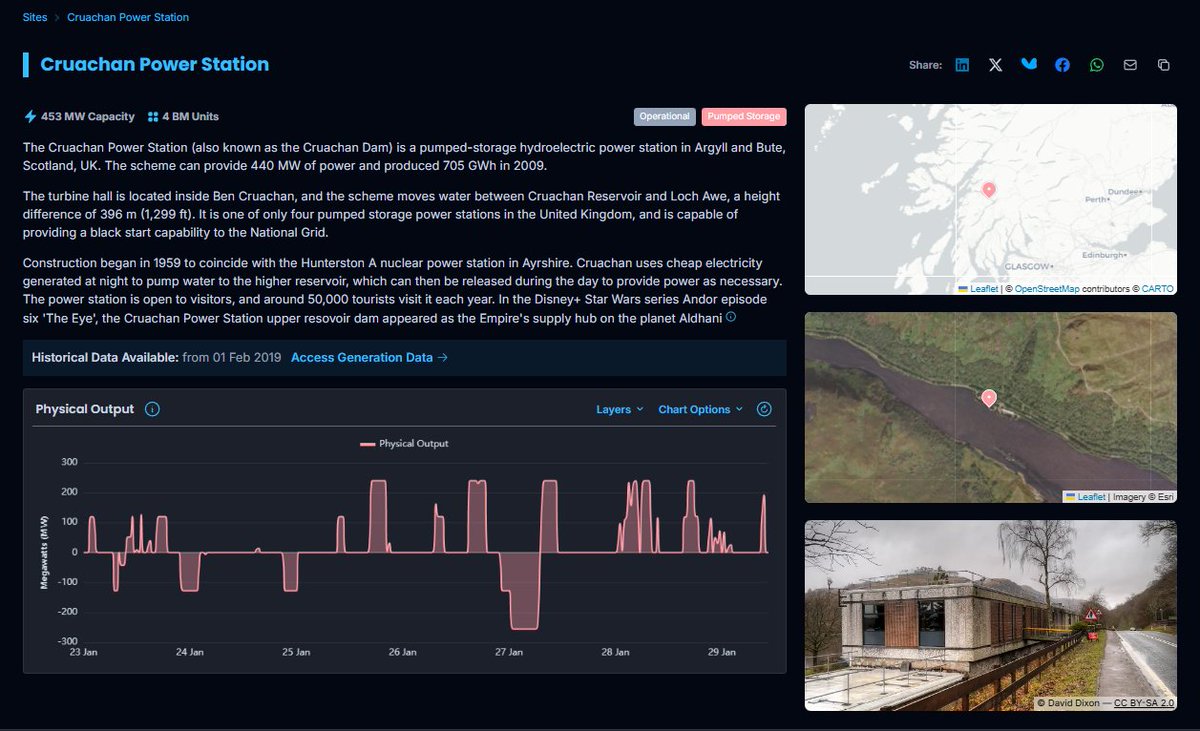1200x731 pixels.
Task: Open CC BY-SA 2.0 license link
Action: coord(1144,704)
